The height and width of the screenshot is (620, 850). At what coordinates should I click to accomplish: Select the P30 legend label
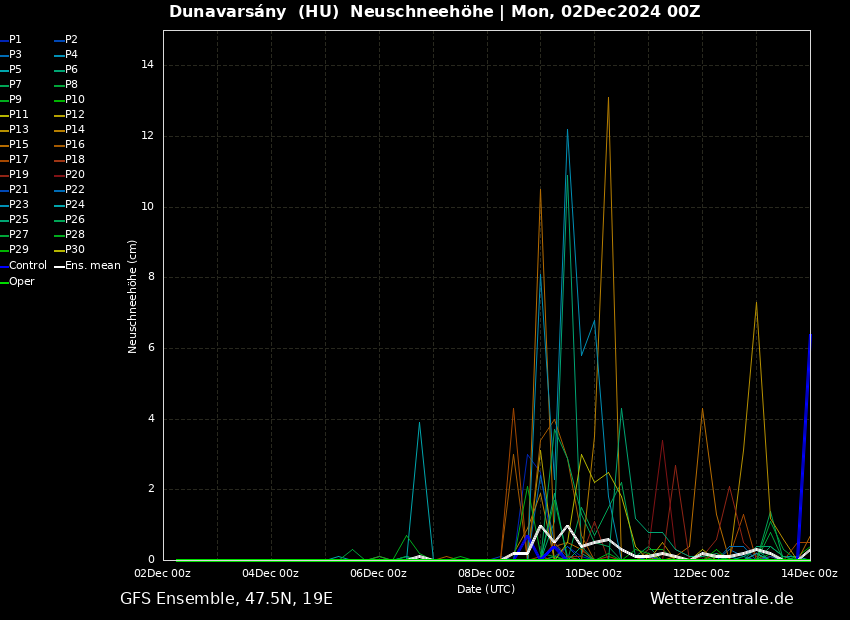pos(75,250)
